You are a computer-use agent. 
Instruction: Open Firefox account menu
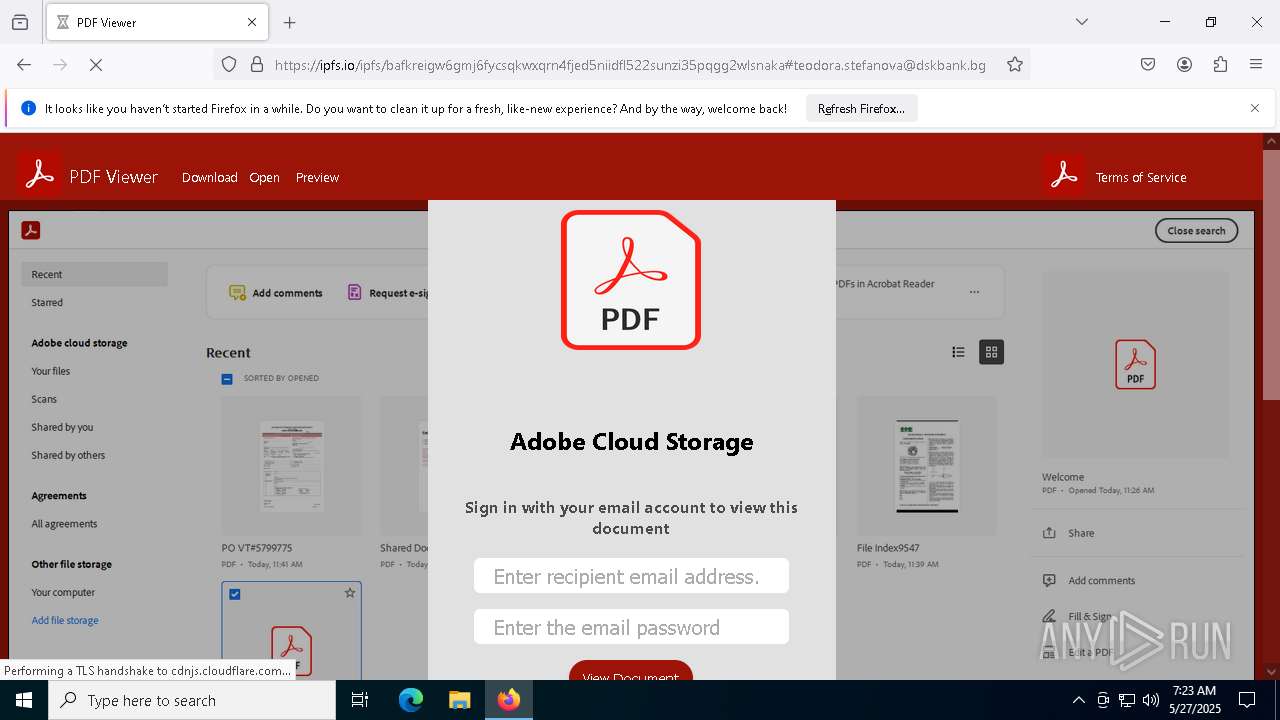(x=1184, y=64)
